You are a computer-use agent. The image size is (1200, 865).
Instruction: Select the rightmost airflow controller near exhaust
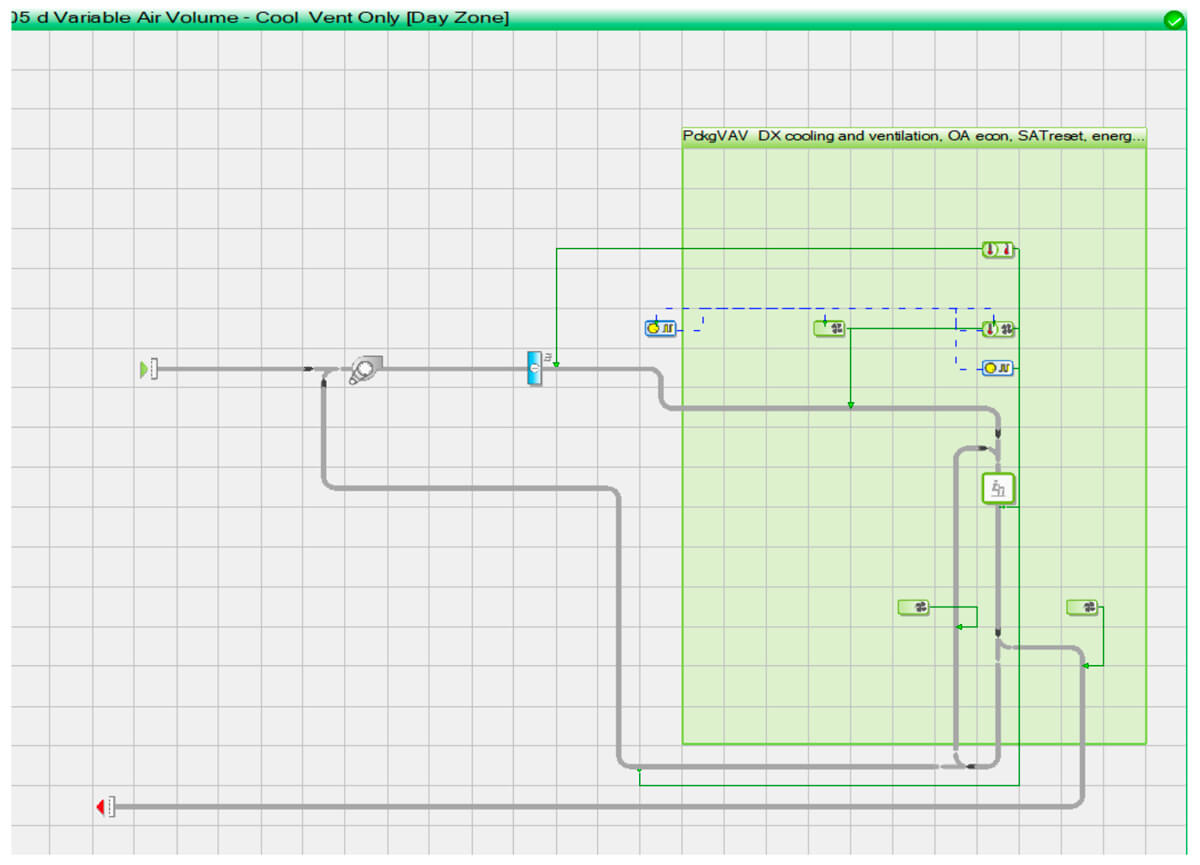click(x=1082, y=607)
